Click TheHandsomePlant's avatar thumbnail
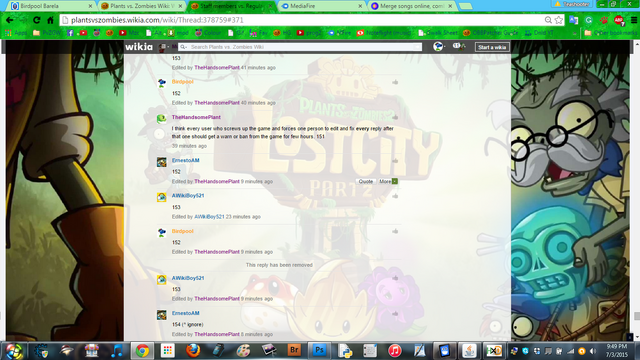The height and width of the screenshot is (360, 640). (x=162, y=119)
